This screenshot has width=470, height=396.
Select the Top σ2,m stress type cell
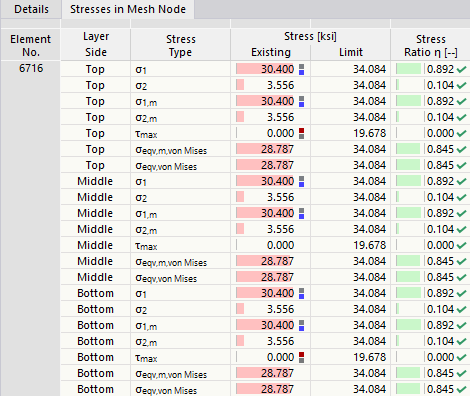180,117
